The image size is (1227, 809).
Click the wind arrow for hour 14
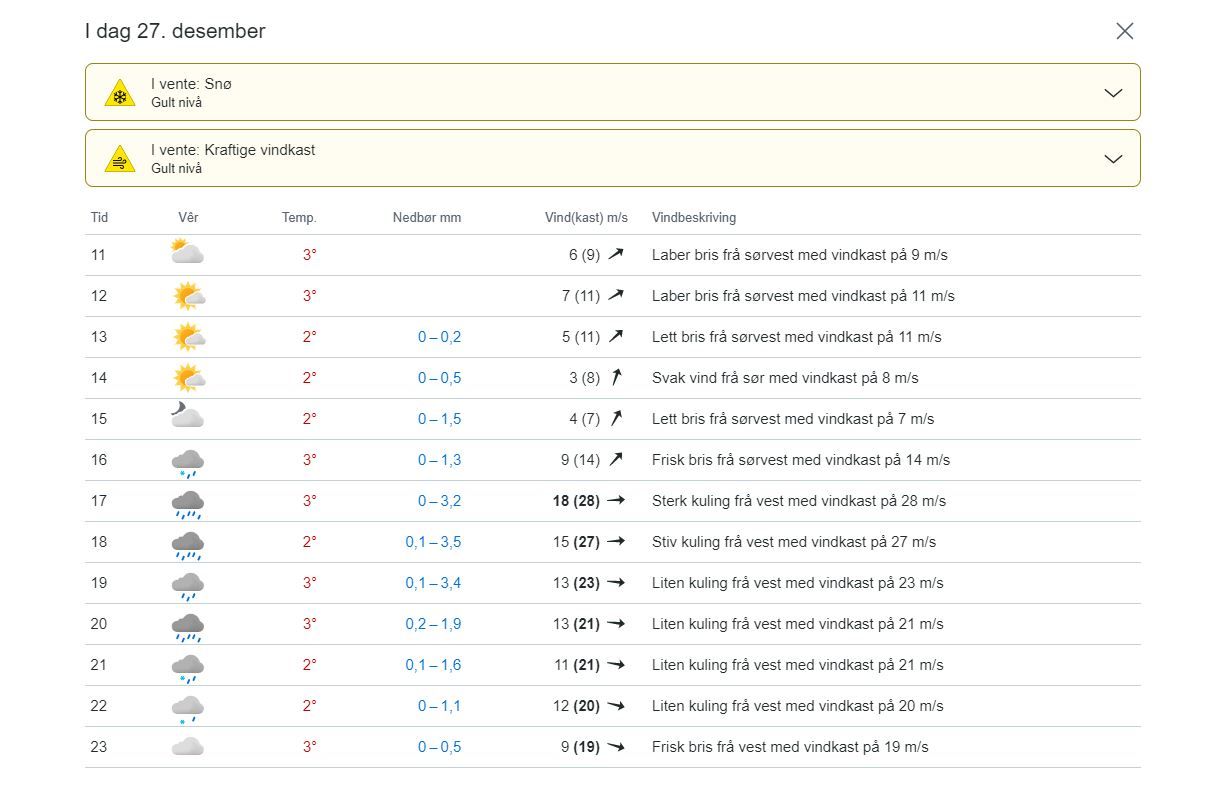[616, 378]
